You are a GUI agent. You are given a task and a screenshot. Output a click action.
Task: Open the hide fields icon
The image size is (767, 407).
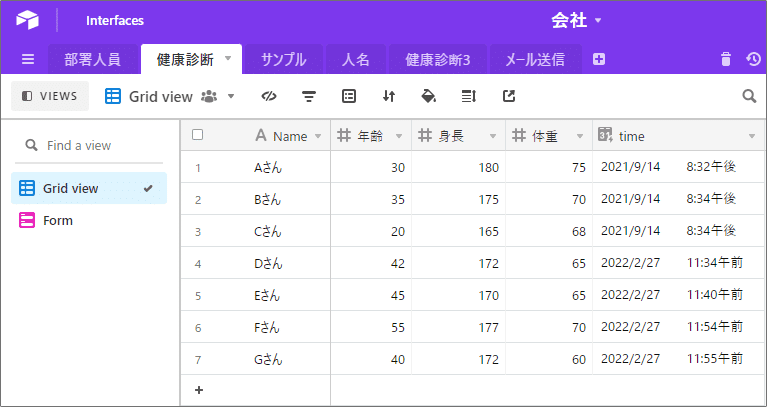(269, 96)
